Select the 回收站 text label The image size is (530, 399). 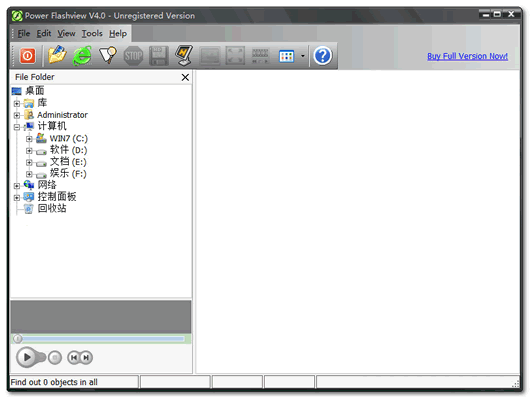[x=52, y=208]
